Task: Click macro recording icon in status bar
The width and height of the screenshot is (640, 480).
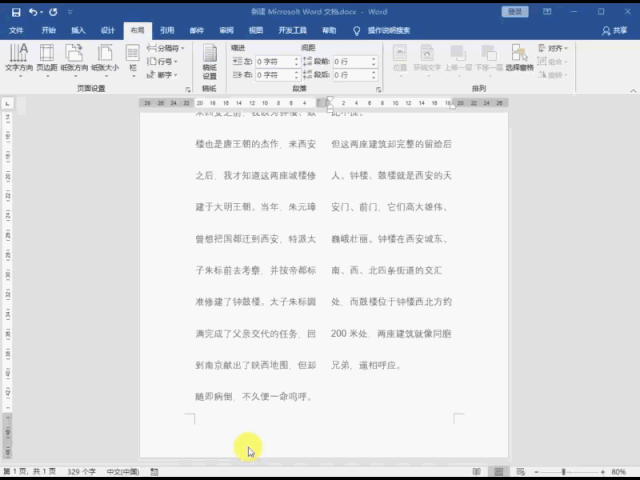Action: [154, 472]
